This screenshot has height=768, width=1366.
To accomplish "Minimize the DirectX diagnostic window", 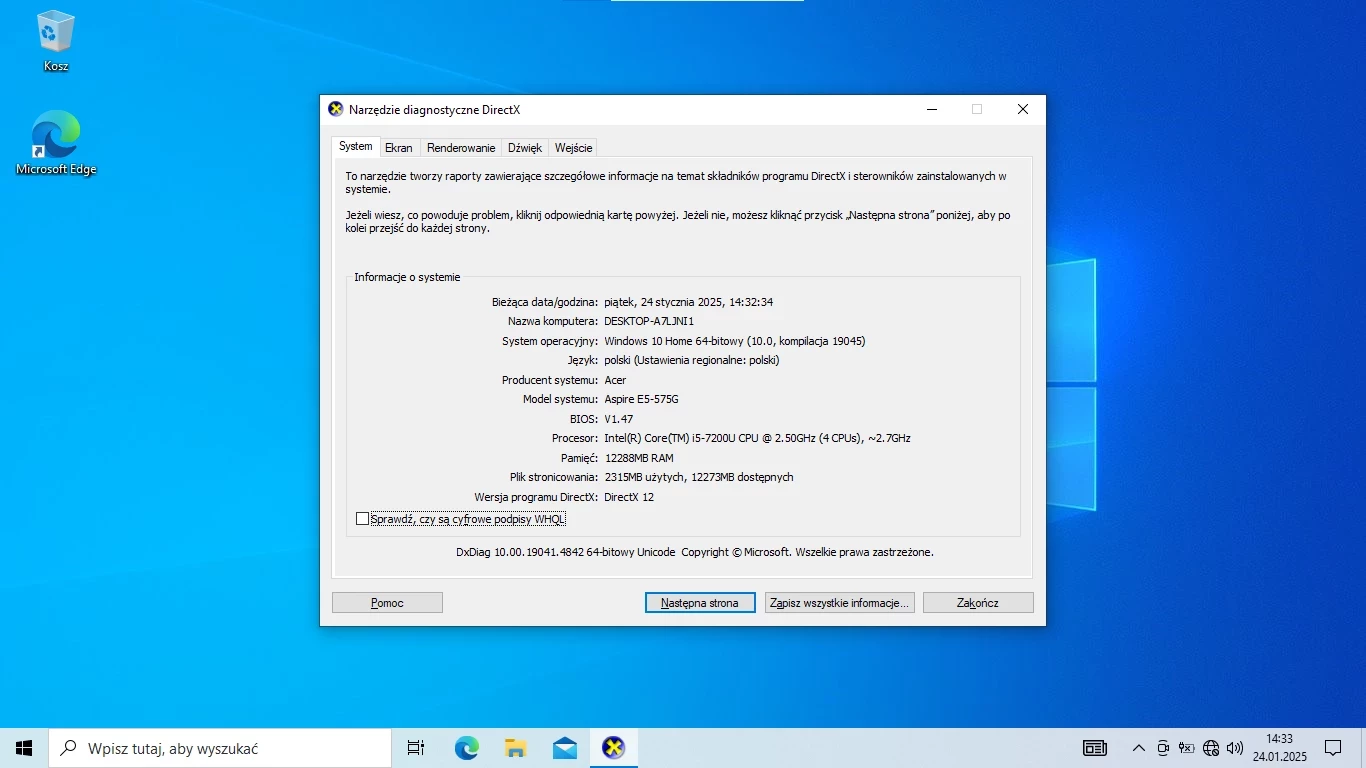I will pyautogui.click(x=932, y=110).
